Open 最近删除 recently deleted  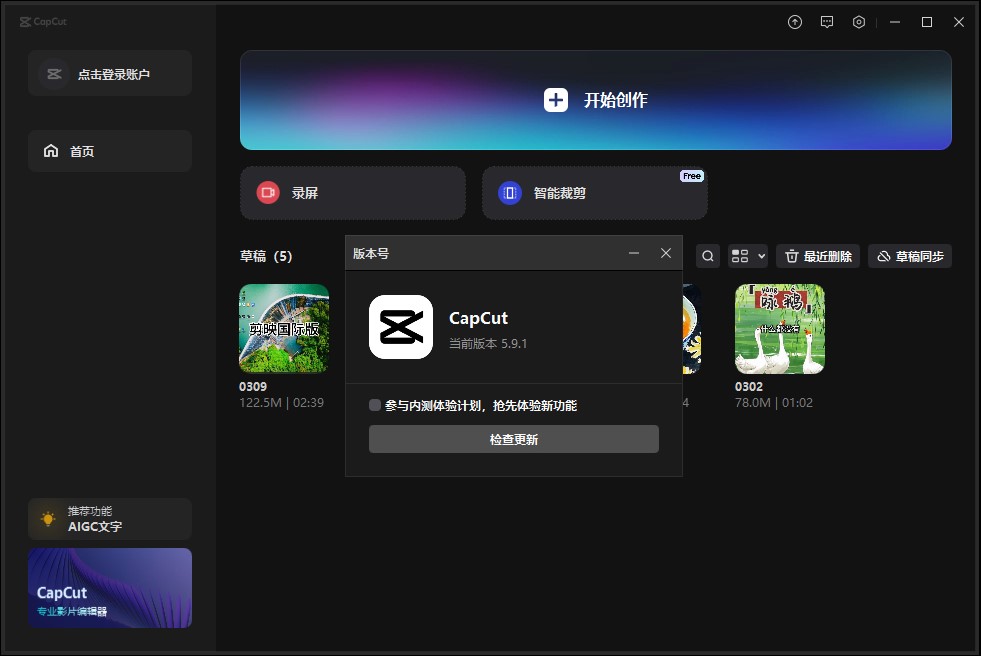[818, 256]
